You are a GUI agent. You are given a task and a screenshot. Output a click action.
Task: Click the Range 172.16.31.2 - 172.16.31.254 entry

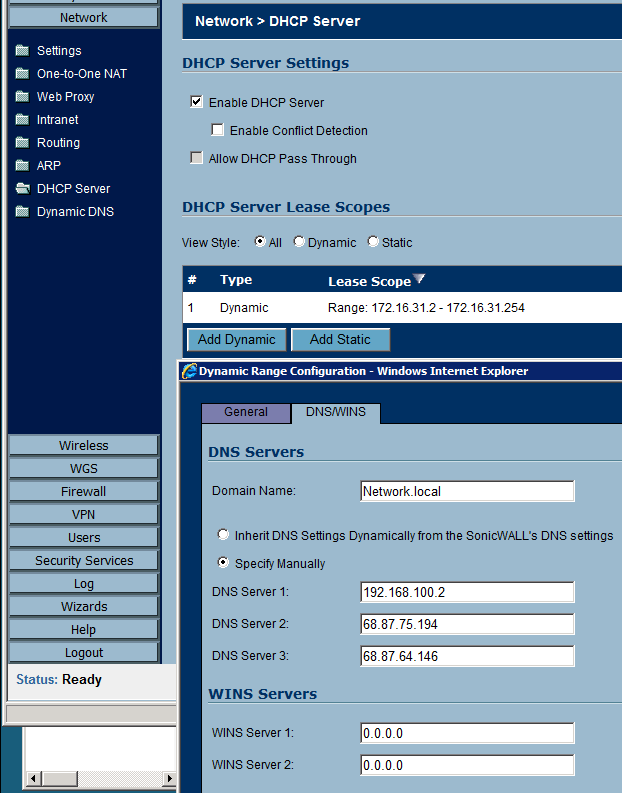pyautogui.click(x=426, y=307)
